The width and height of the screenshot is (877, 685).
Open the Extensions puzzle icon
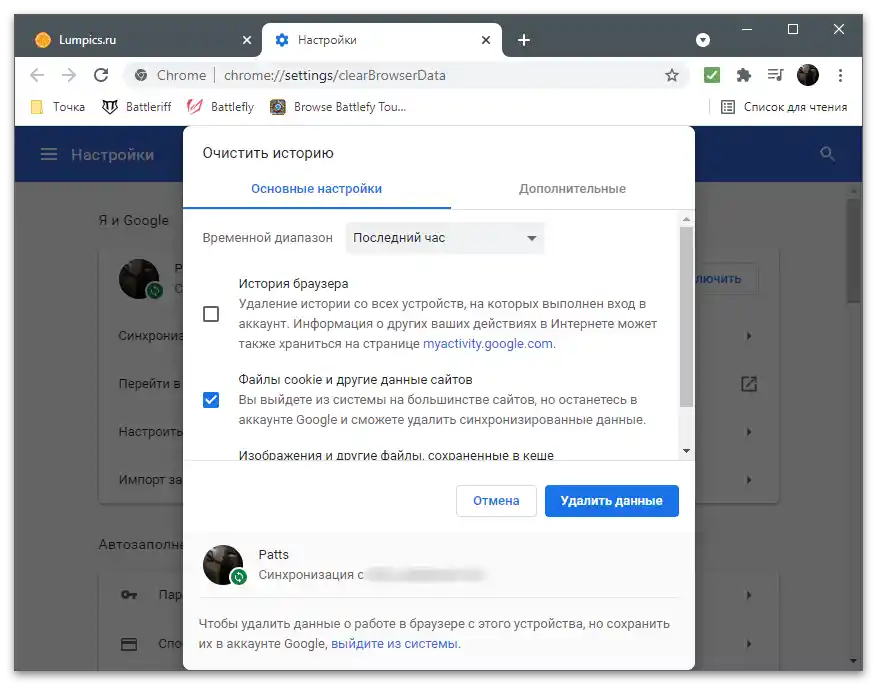coord(743,75)
